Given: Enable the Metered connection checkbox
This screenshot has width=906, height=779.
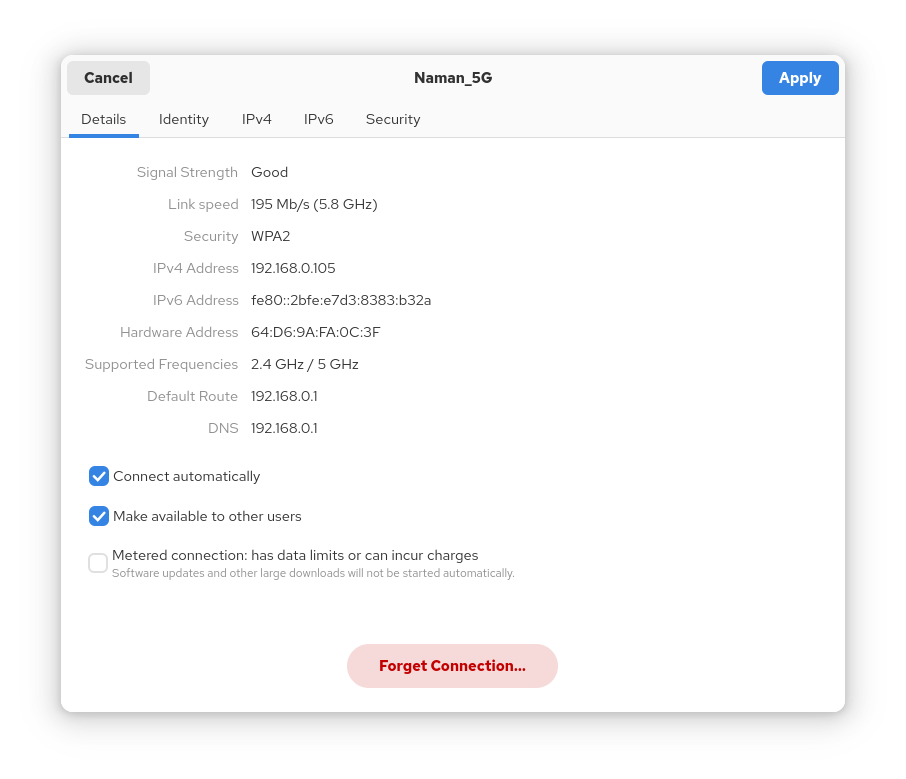Looking at the screenshot, I should [x=98, y=563].
